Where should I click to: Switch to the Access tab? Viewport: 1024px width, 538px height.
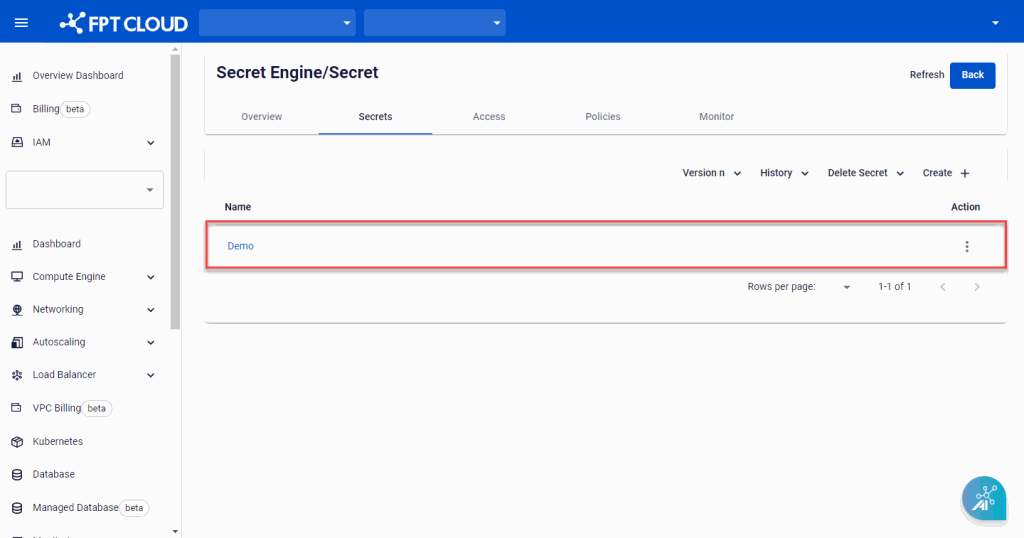point(488,117)
